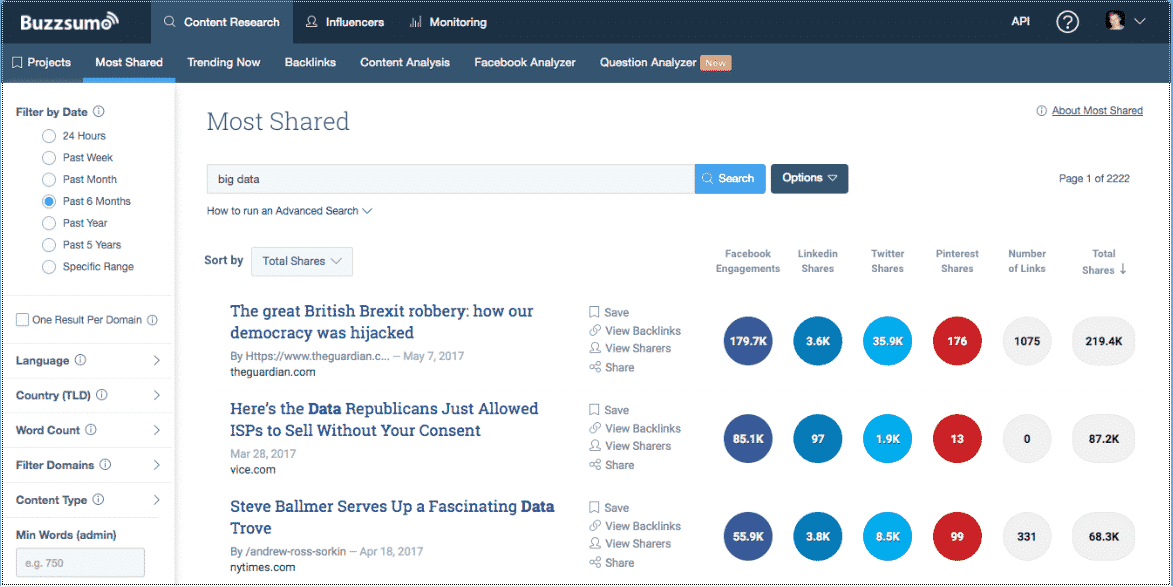Click the Total Shares column sort arrow

[x=1123, y=269]
